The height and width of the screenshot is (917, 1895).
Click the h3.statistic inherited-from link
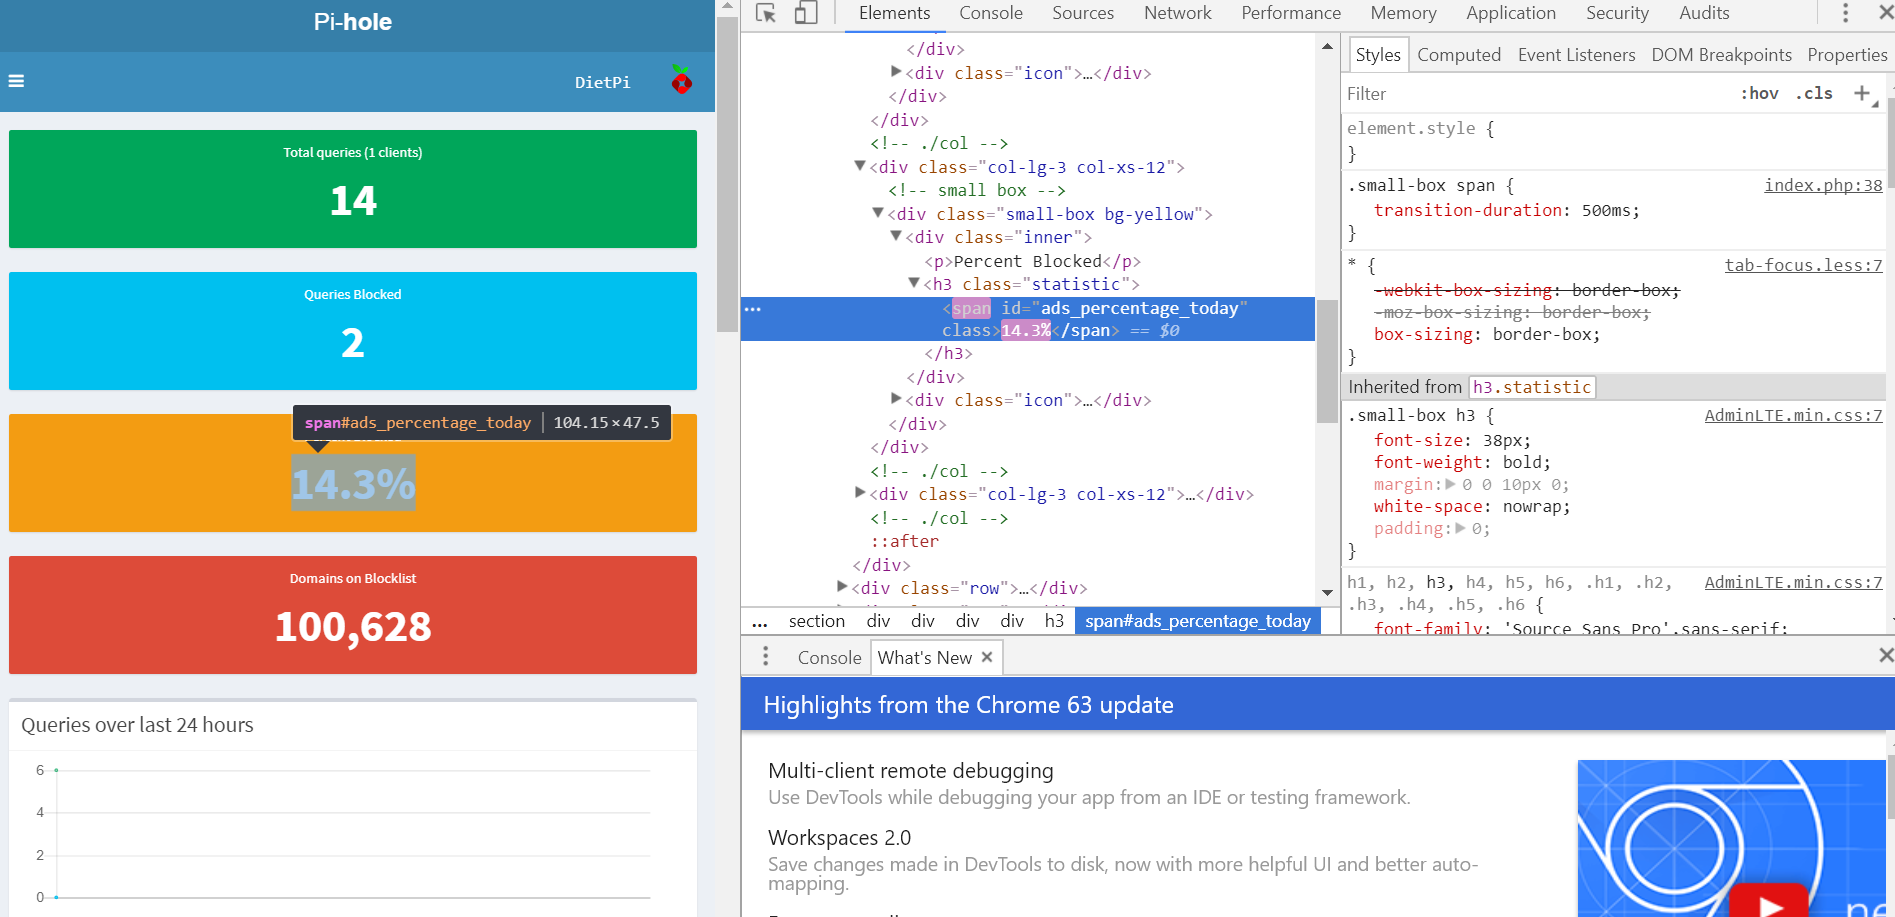[x=1531, y=387]
